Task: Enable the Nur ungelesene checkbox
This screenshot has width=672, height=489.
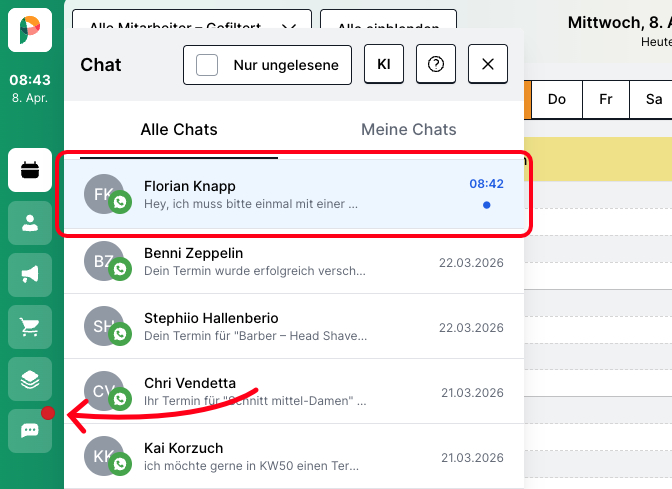Action: point(207,65)
